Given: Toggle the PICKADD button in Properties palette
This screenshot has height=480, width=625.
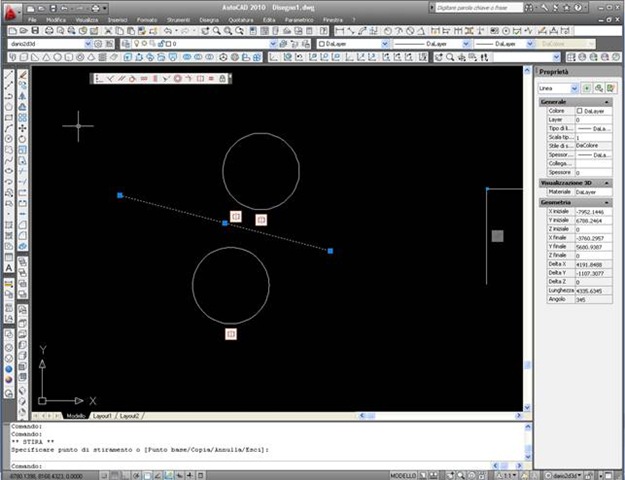Looking at the screenshot, I should coord(586,88).
